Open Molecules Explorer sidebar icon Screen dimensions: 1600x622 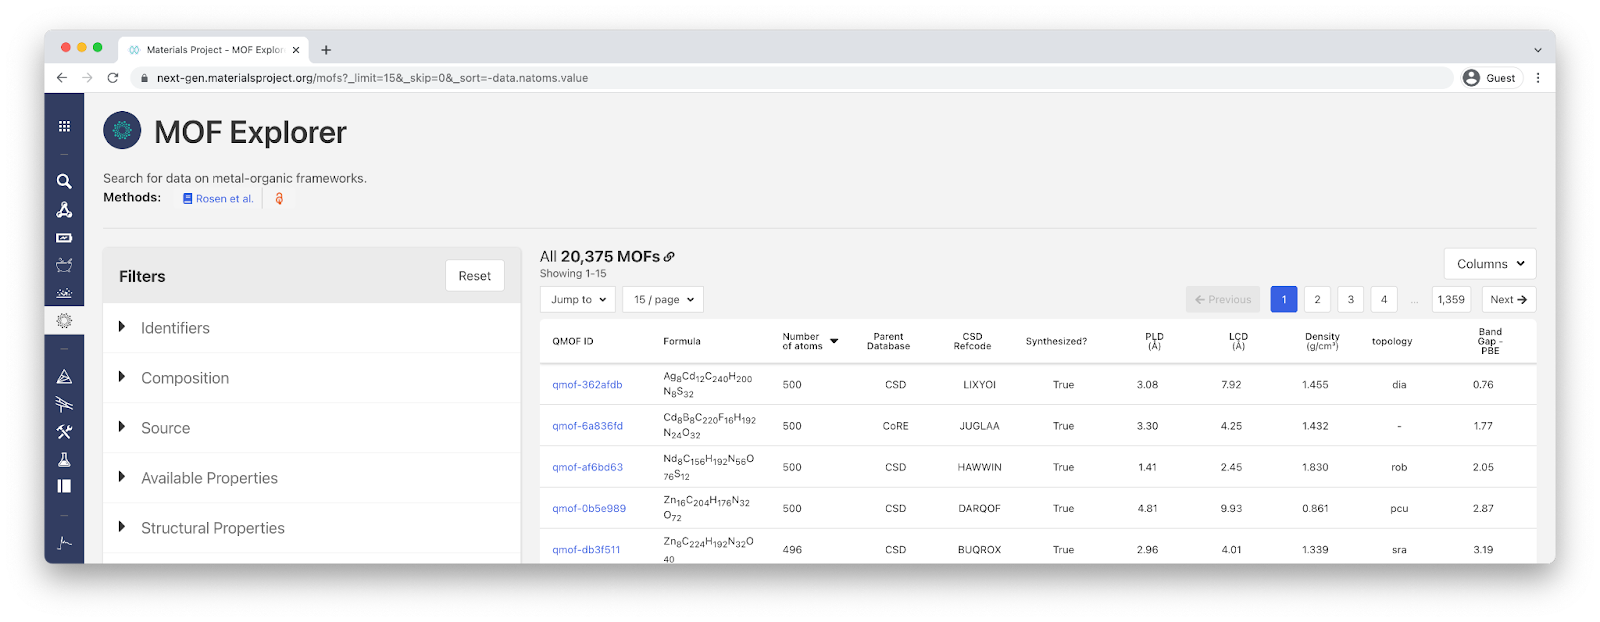tap(64, 210)
